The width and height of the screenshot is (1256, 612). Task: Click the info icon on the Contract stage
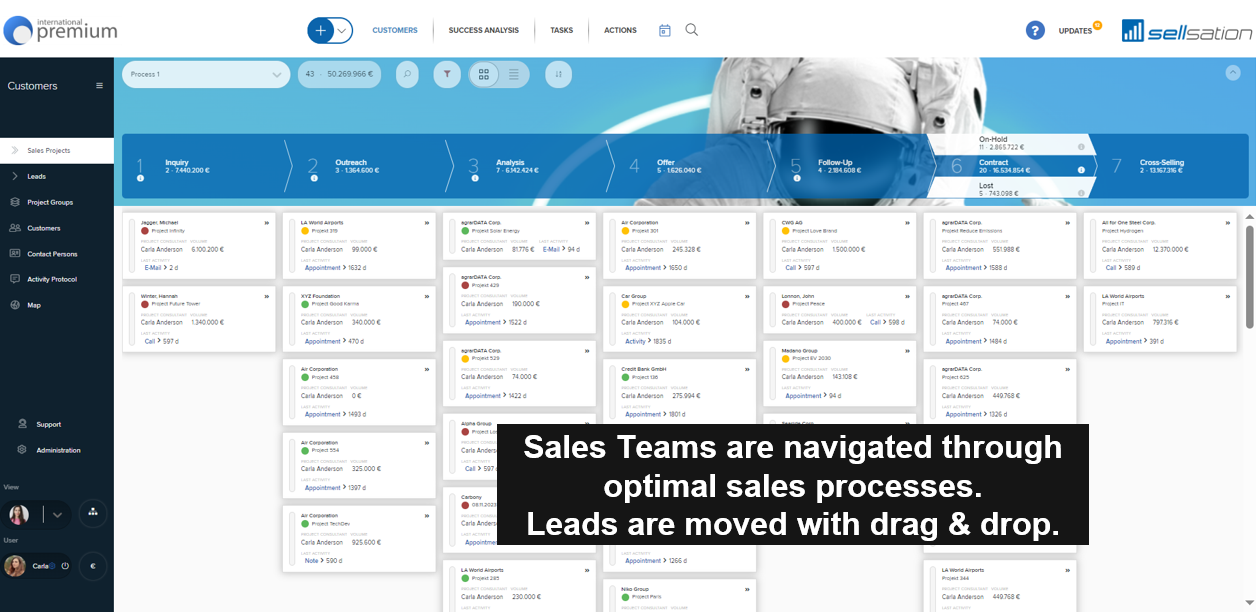click(1081, 170)
